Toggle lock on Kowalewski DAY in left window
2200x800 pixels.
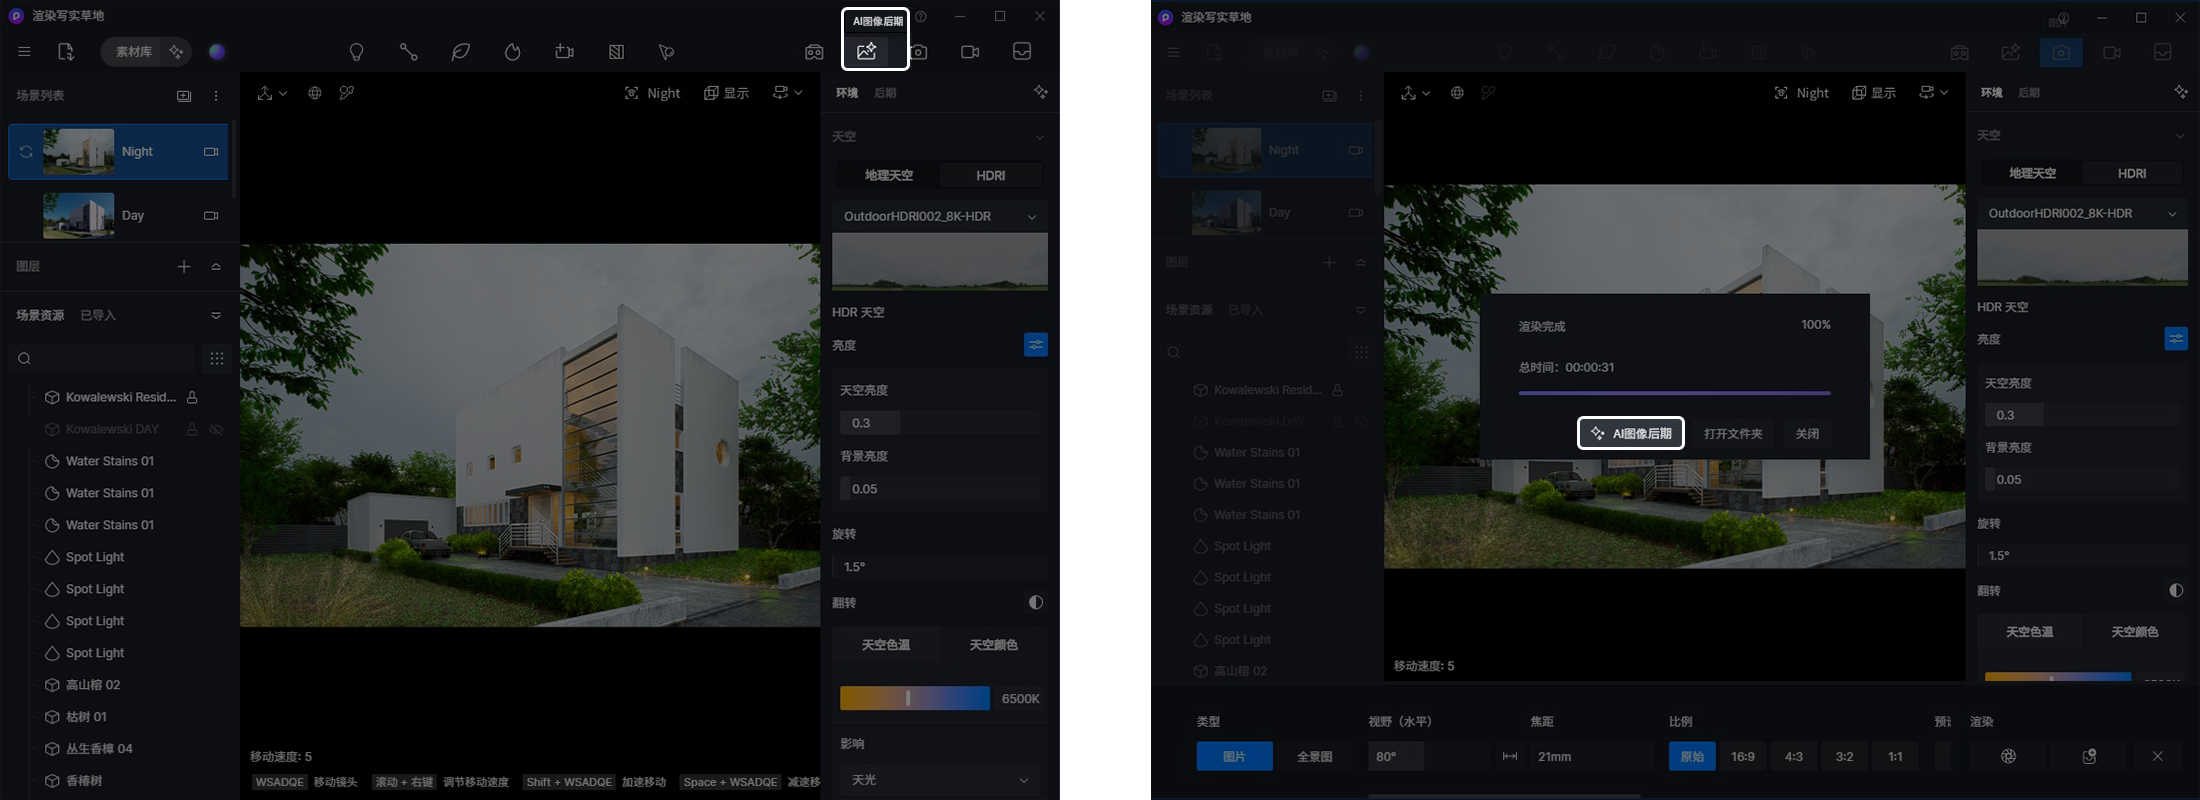191,429
